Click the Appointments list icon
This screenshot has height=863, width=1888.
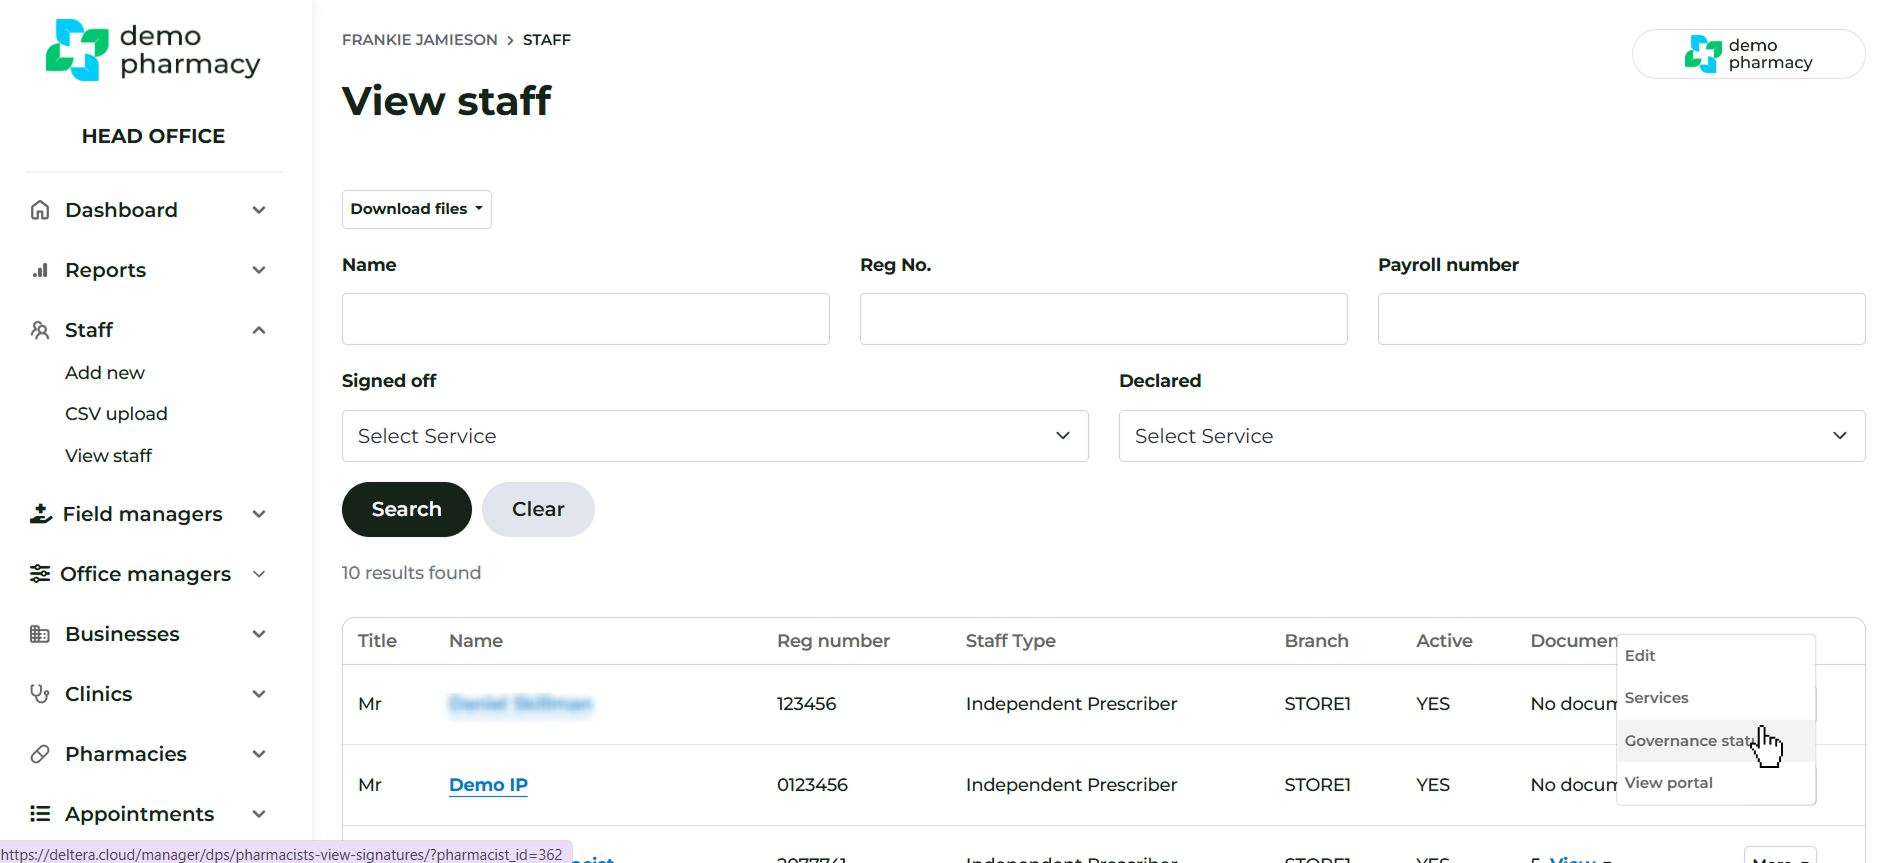coord(40,814)
